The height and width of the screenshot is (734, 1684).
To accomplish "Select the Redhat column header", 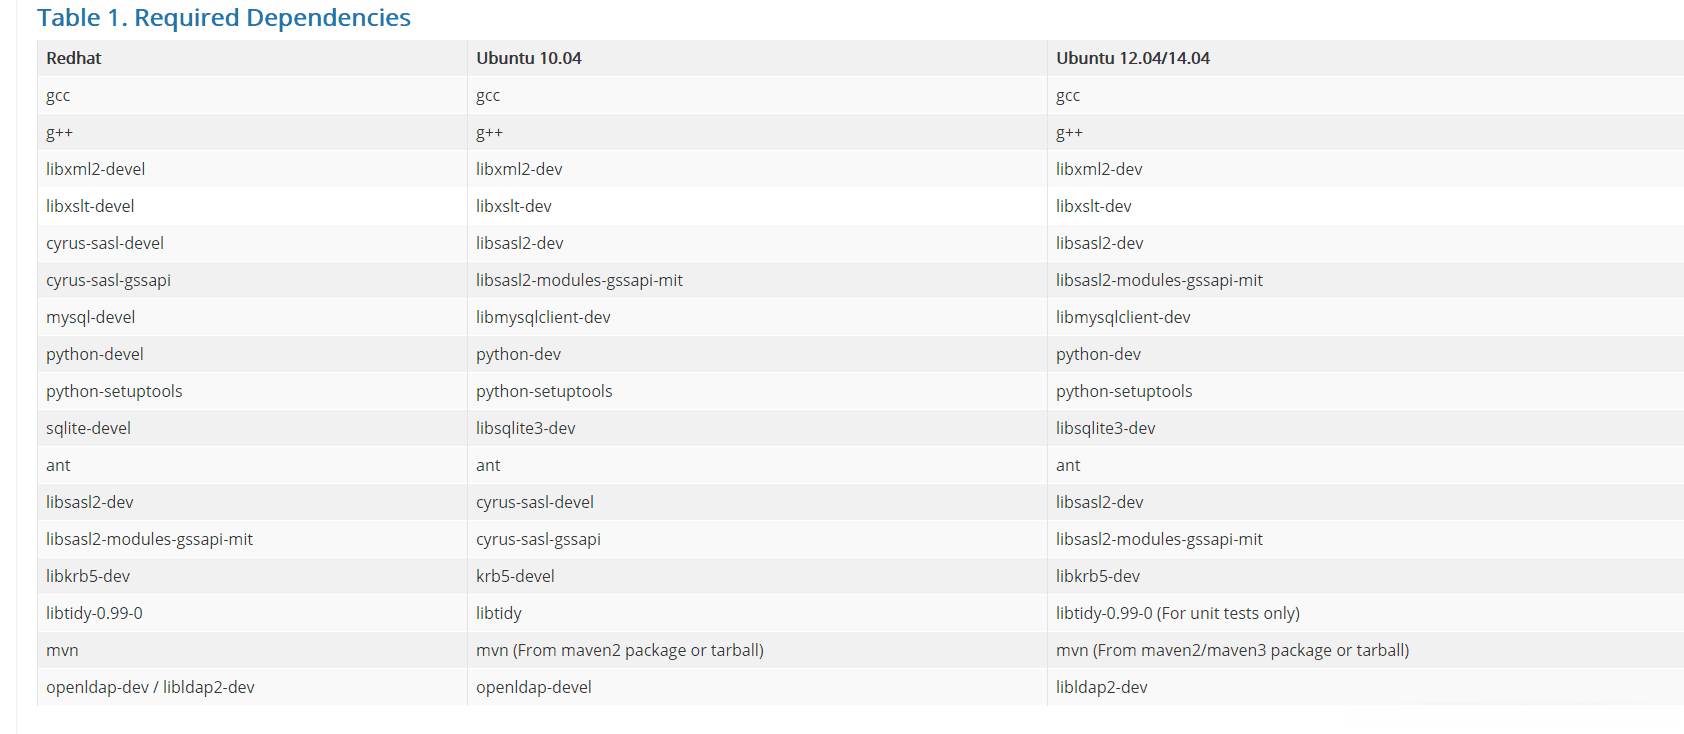I will (x=74, y=58).
